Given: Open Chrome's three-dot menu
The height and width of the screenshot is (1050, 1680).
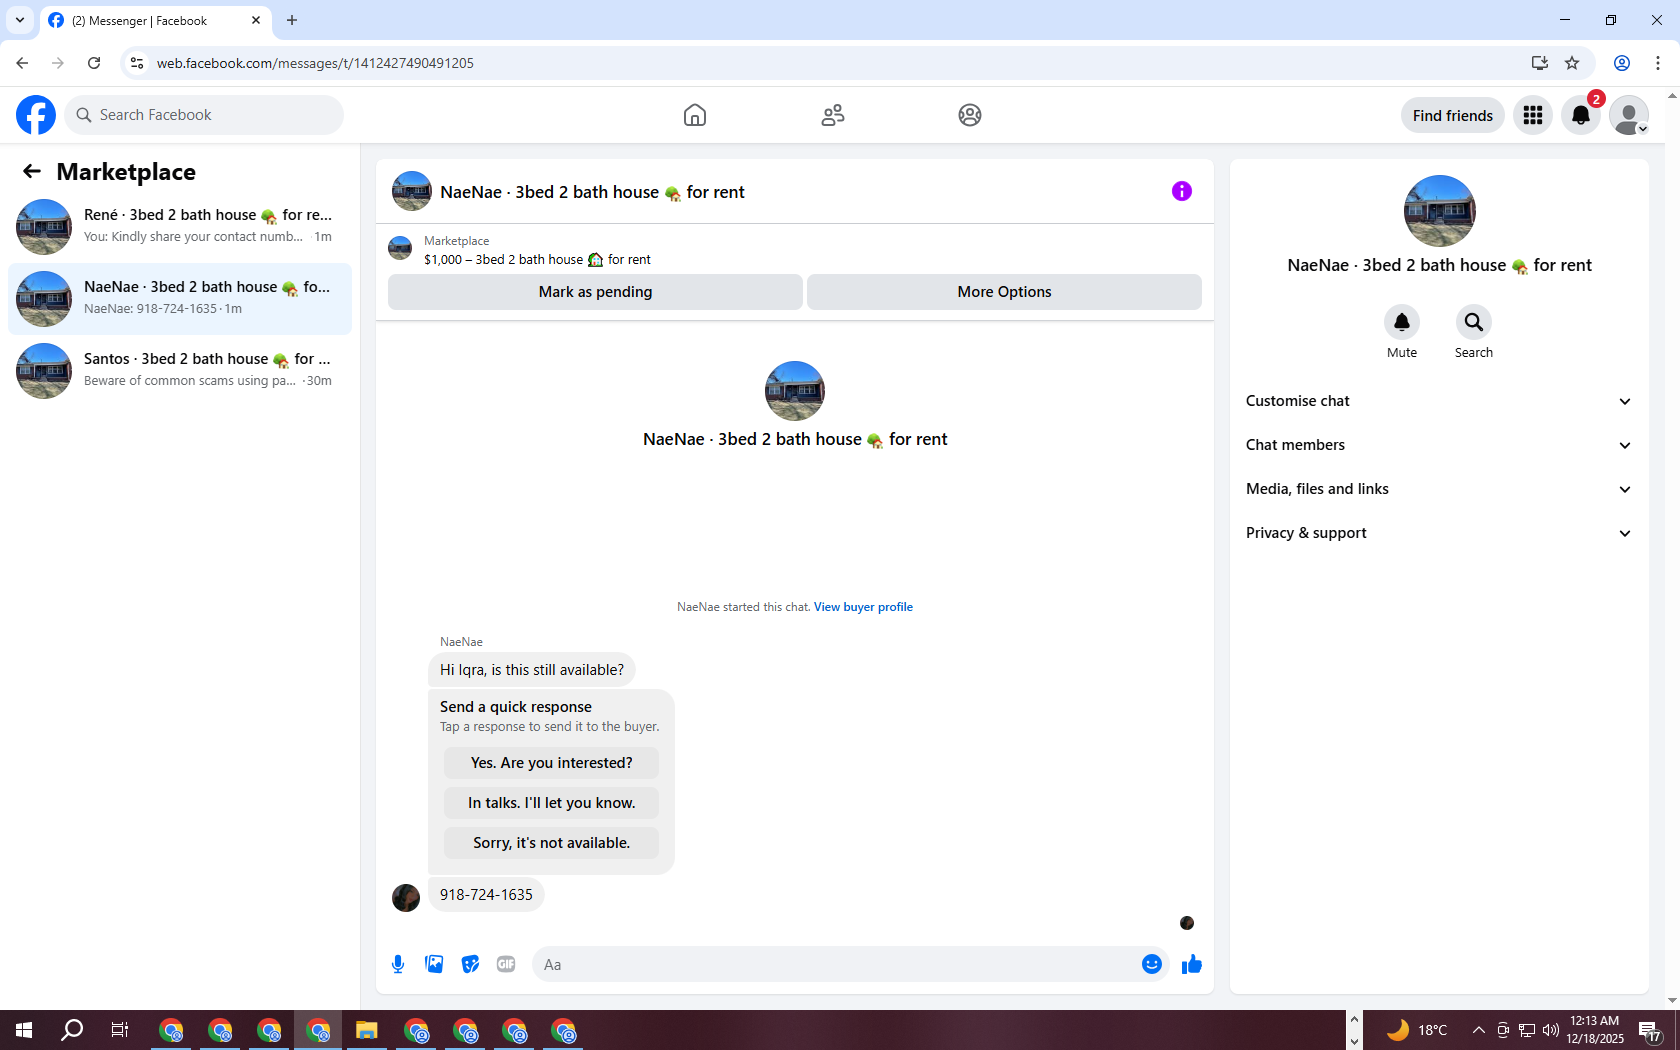Looking at the screenshot, I should pos(1658,63).
